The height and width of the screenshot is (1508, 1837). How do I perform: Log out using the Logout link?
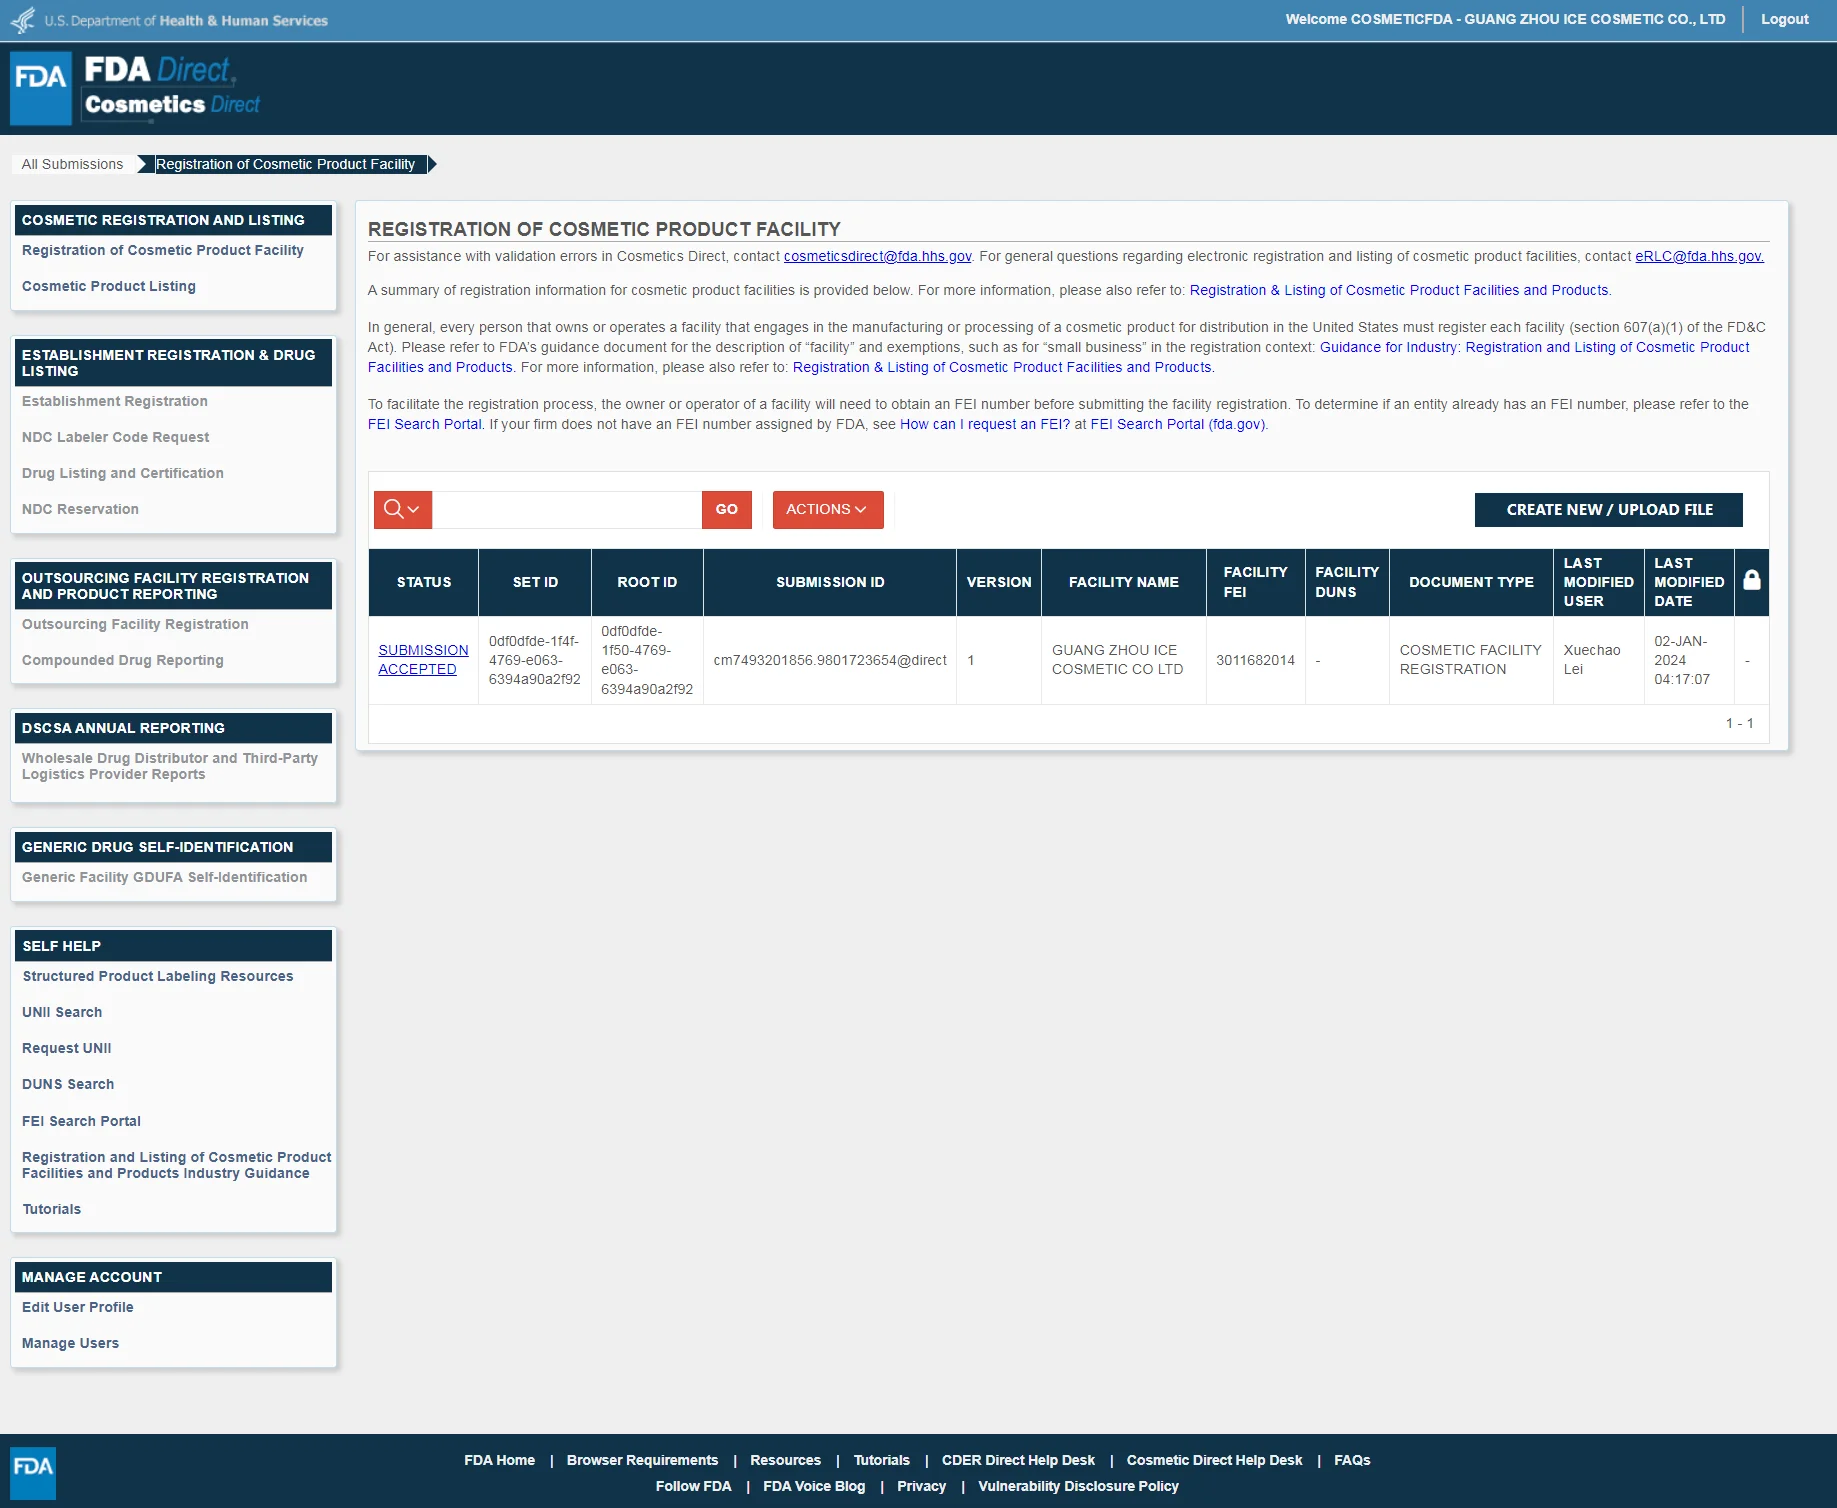coord(1785,19)
